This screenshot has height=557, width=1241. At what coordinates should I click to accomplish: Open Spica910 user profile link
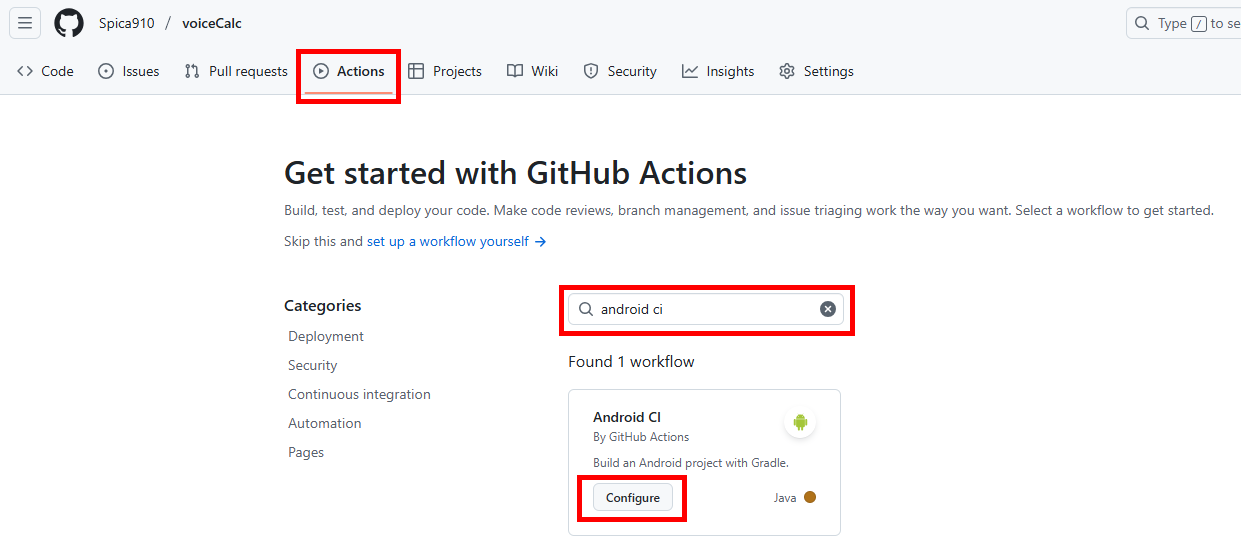[x=126, y=23]
